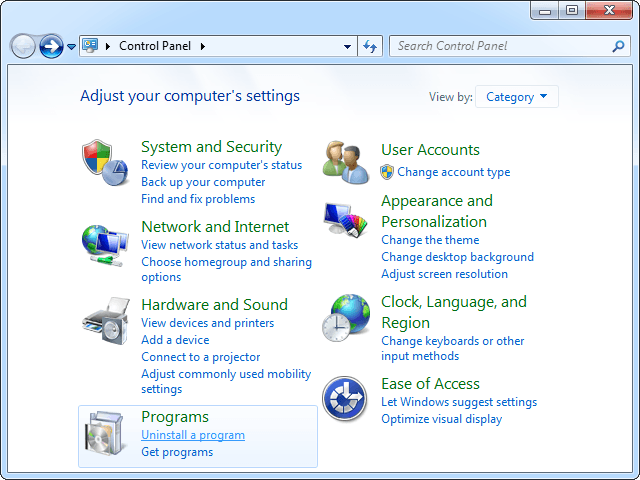Open the Change account type link
The height and width of the screenshot is (480, 640).
click(x=453, y=172)
